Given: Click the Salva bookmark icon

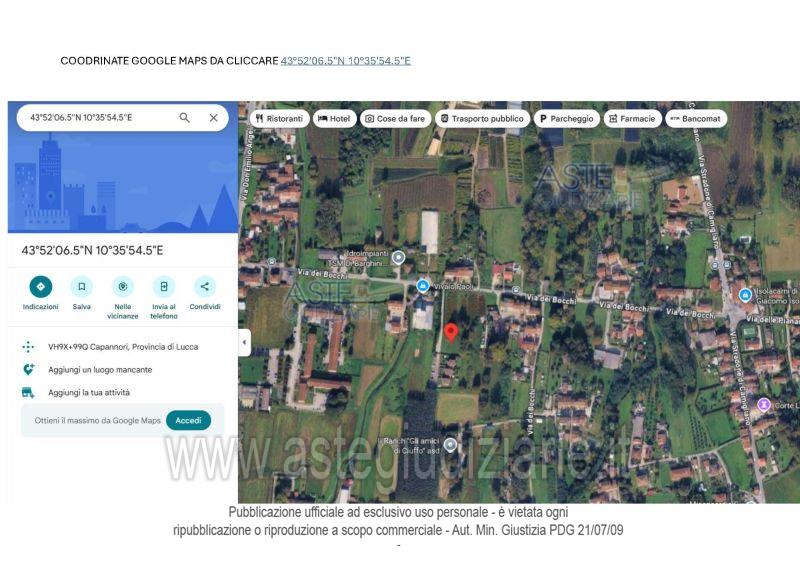Looking at the screenshot, I should 82,287.
